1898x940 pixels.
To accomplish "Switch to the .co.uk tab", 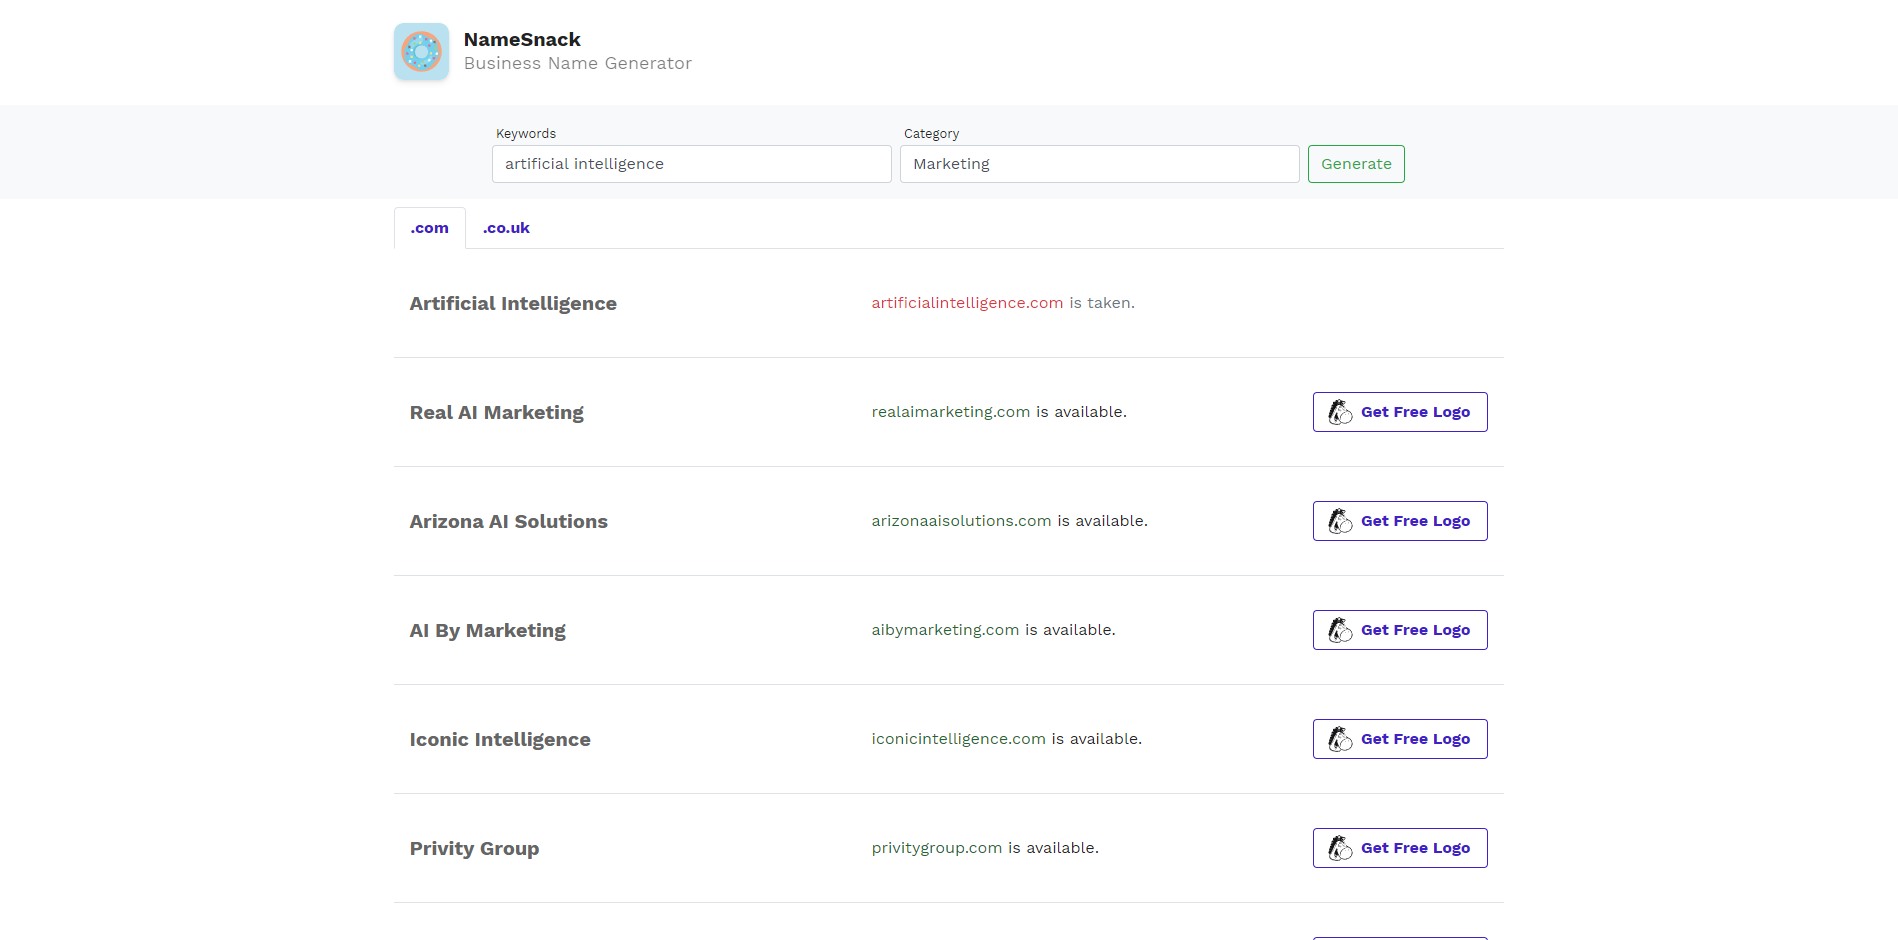I will (506, 228).
